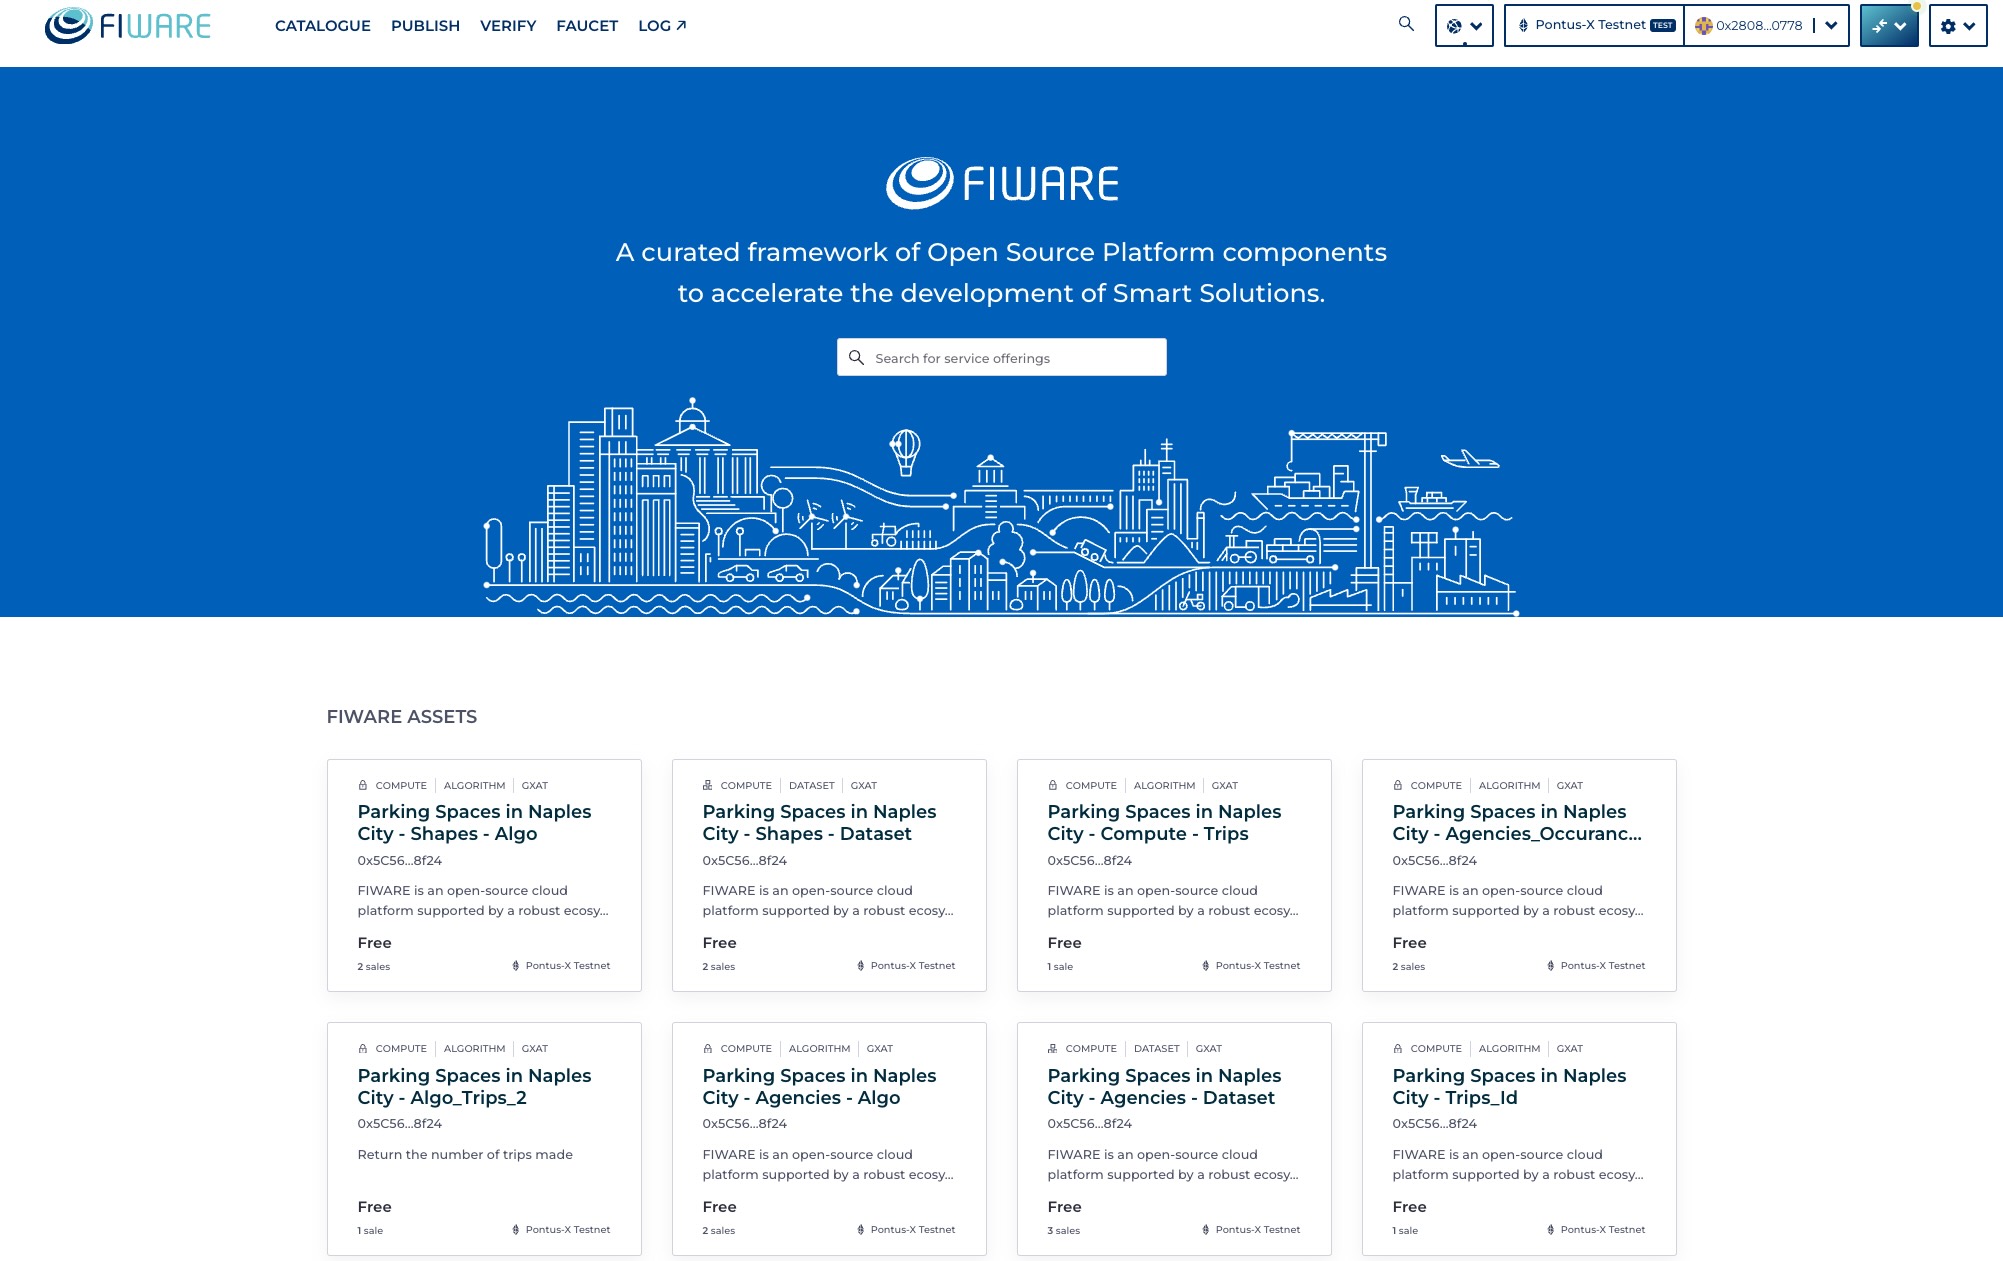
Task: Click the Pontus-X network icon in header
Action: pos(1523,26)
